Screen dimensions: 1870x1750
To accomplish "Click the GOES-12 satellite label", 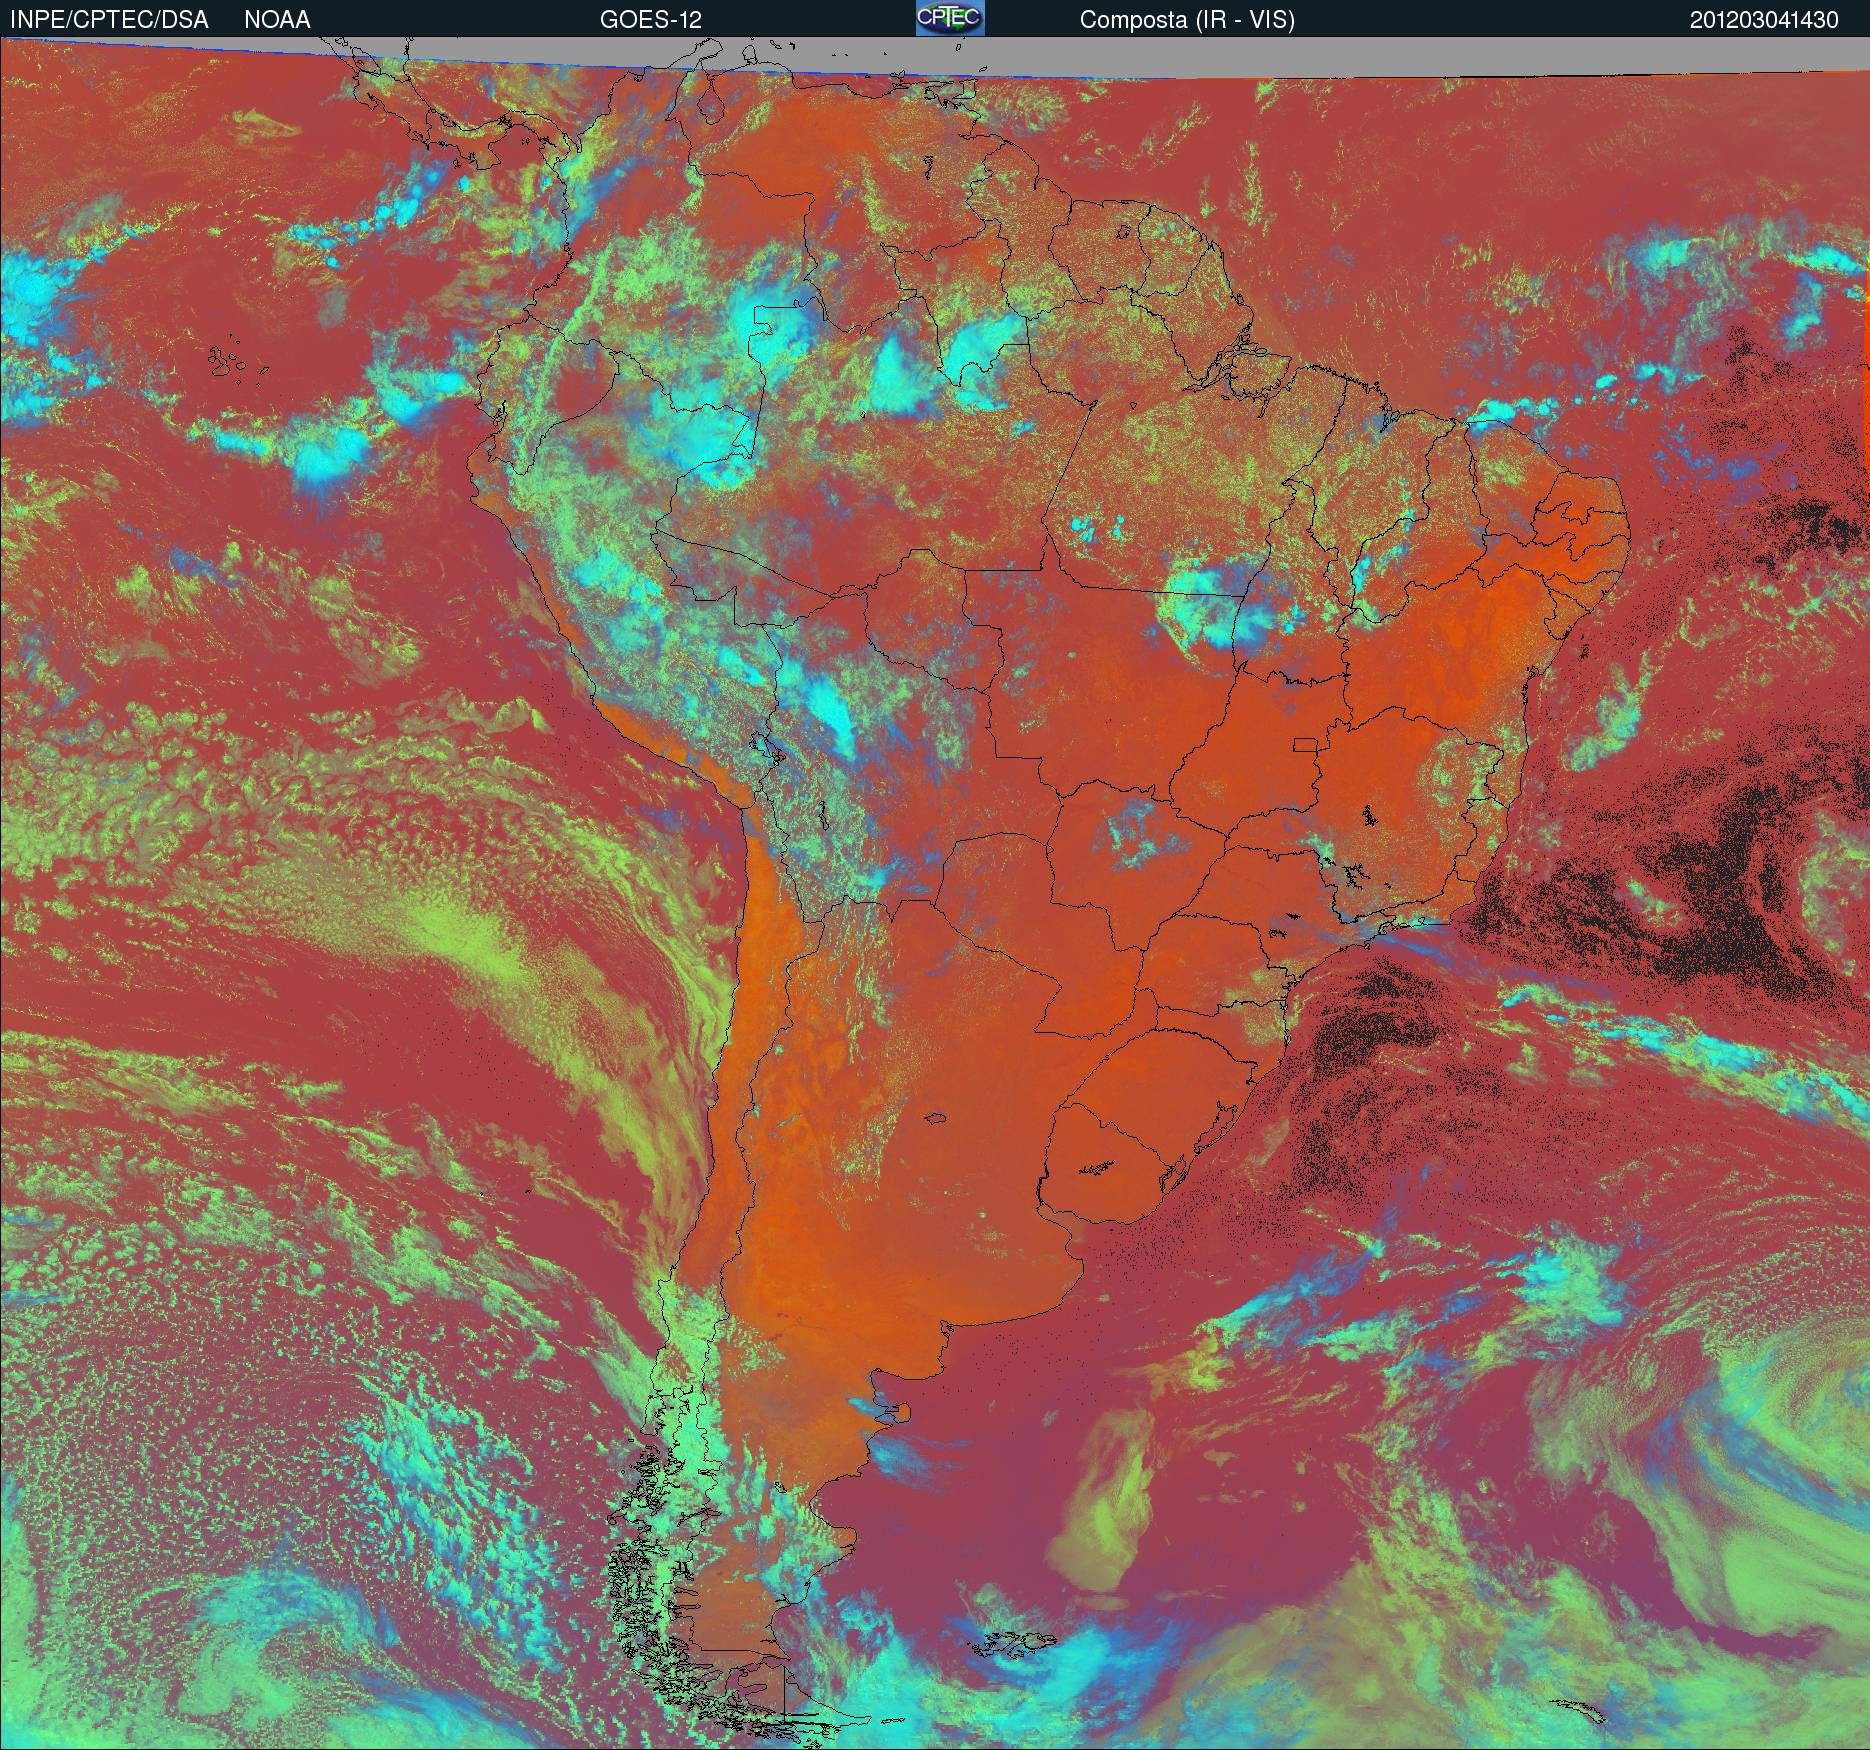I will tap(650, 20).
